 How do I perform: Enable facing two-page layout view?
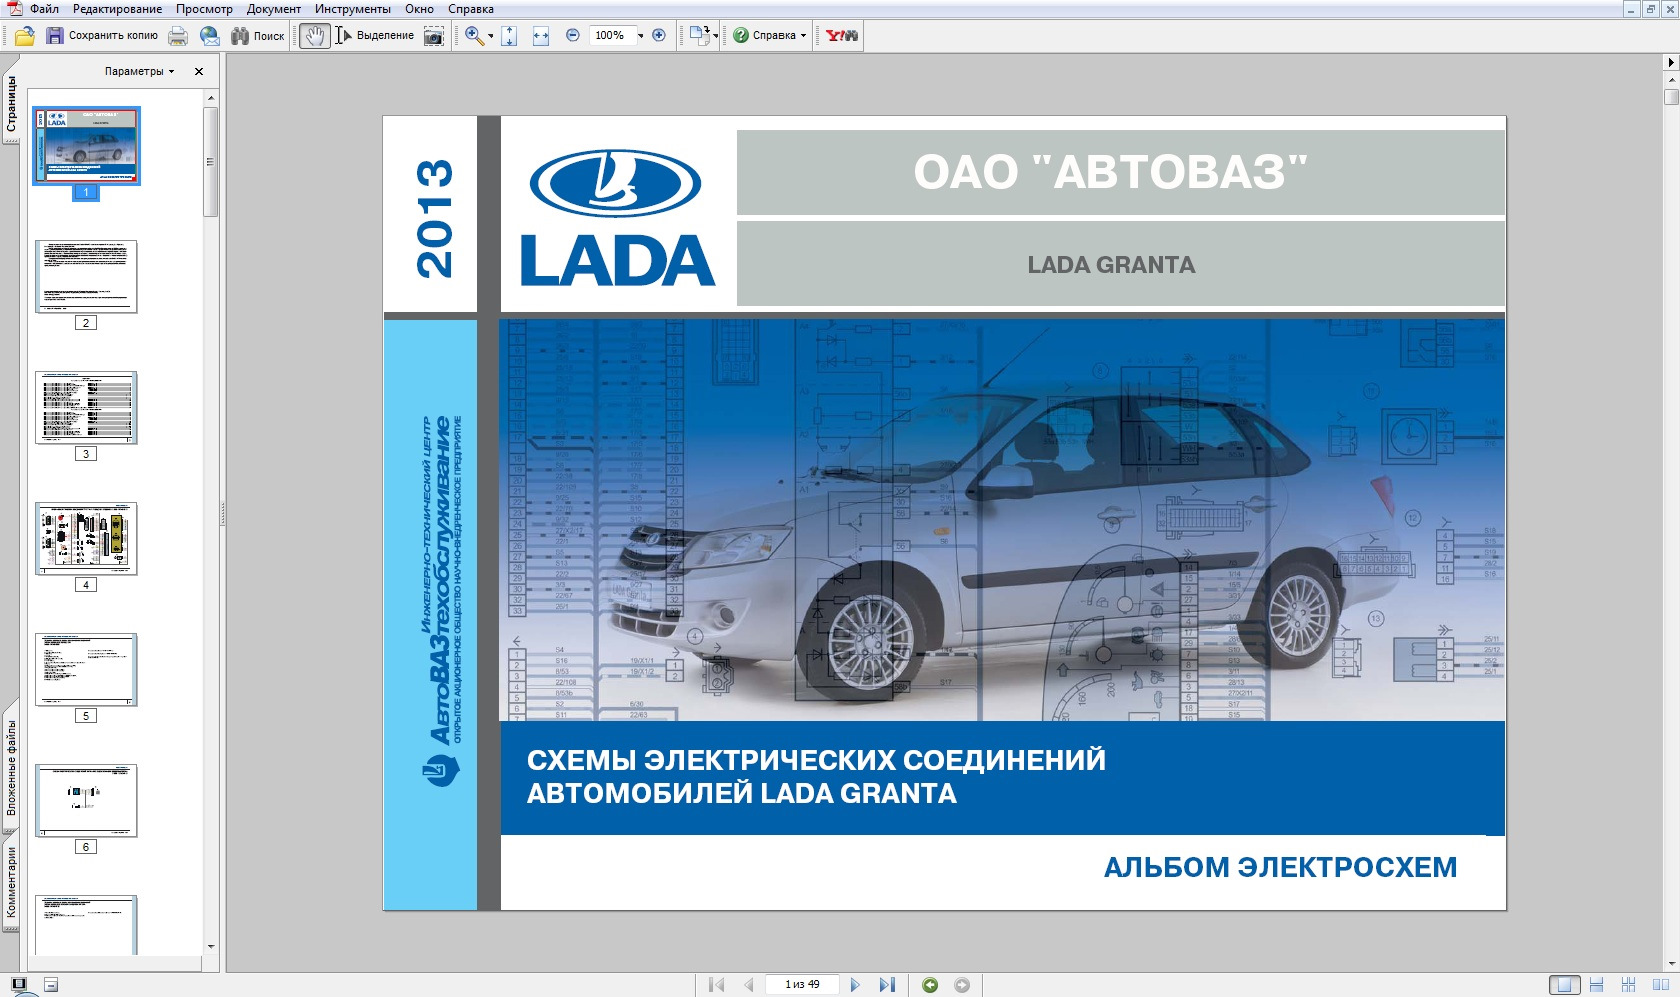click(x=1661, y=985)
